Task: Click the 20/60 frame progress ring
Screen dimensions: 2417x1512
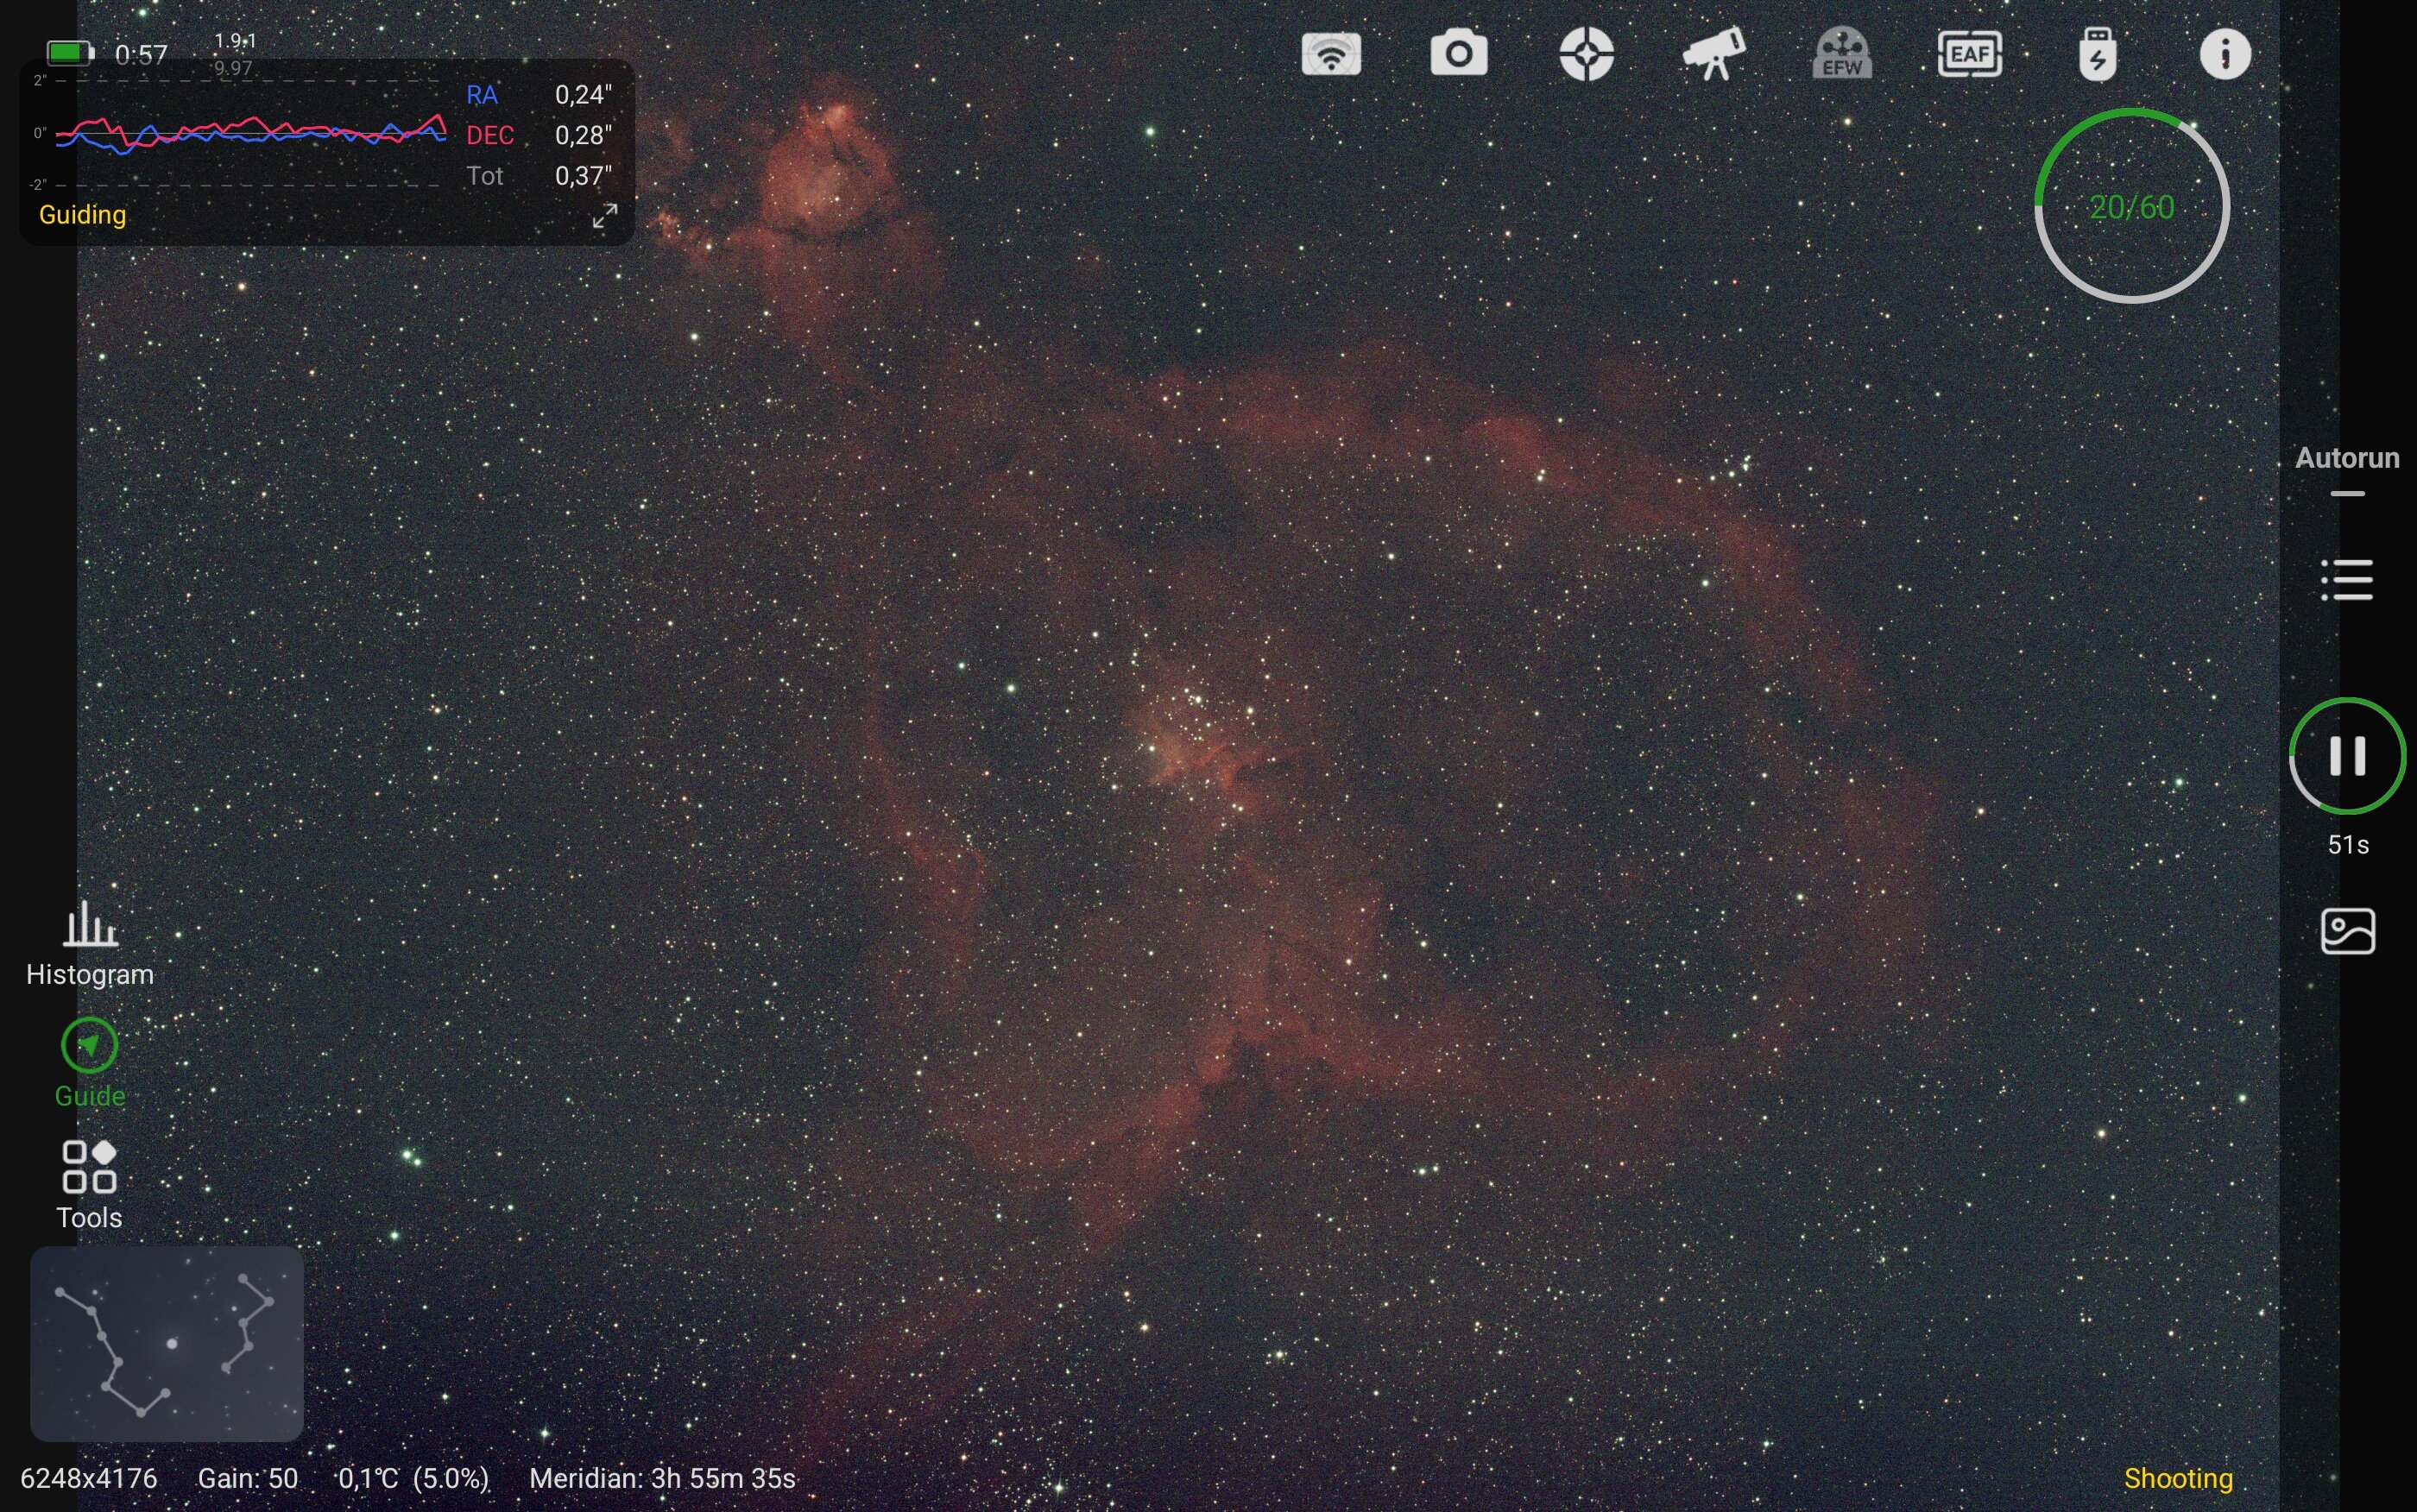Action: [x=2132, y=206]
